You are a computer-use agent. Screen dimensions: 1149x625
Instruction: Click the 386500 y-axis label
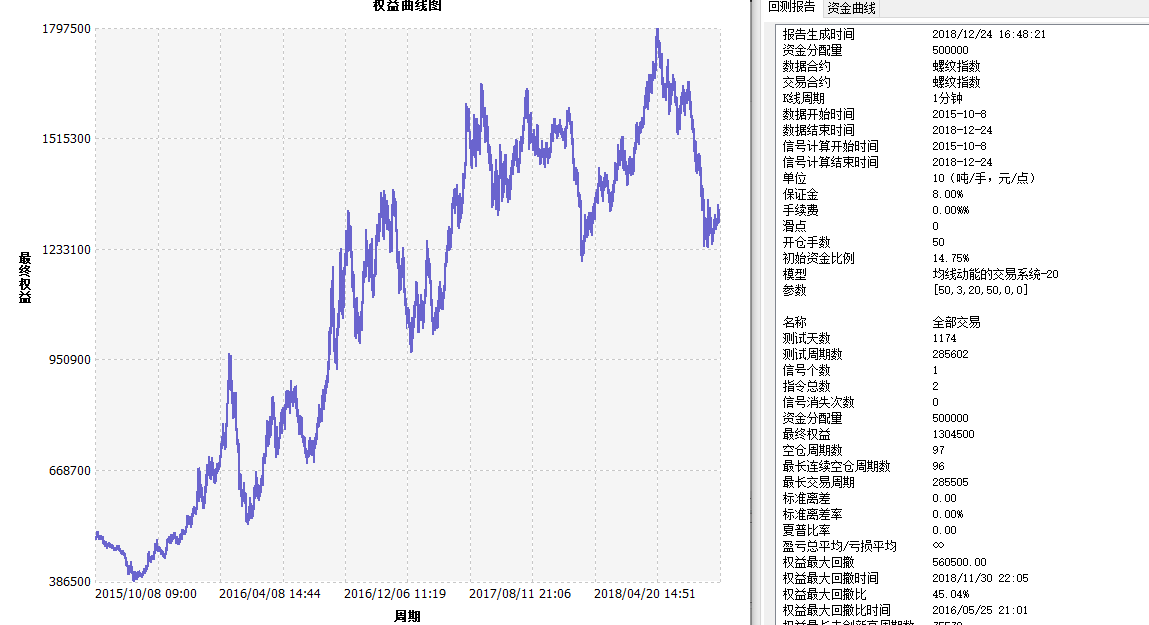coord(70,581)
